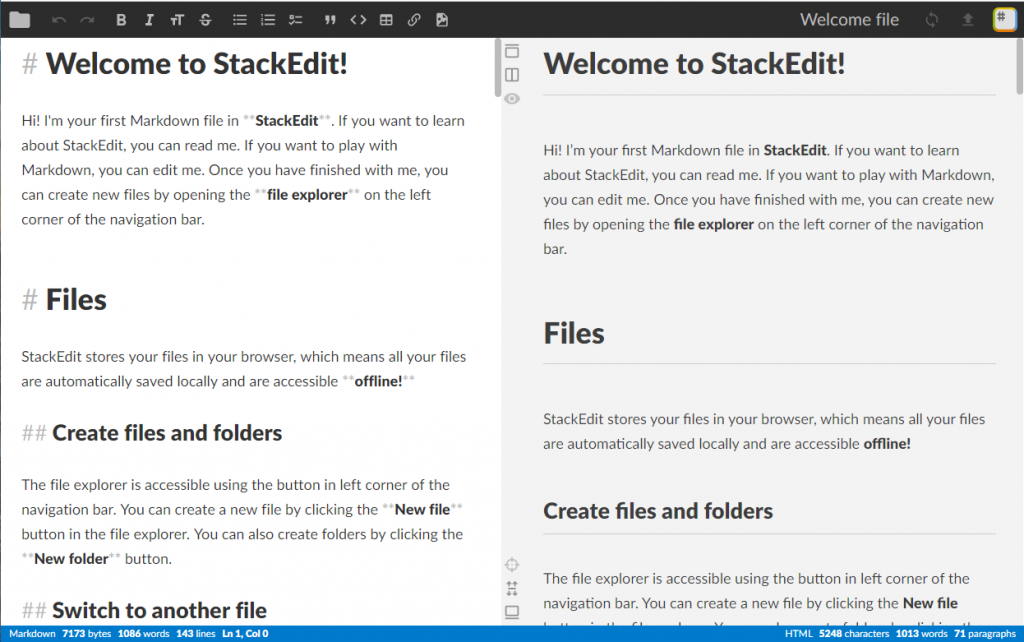Image resolution: width=1024 pixels, height=642 pixels.
Task: Insert a table
Action: point(386,20)
